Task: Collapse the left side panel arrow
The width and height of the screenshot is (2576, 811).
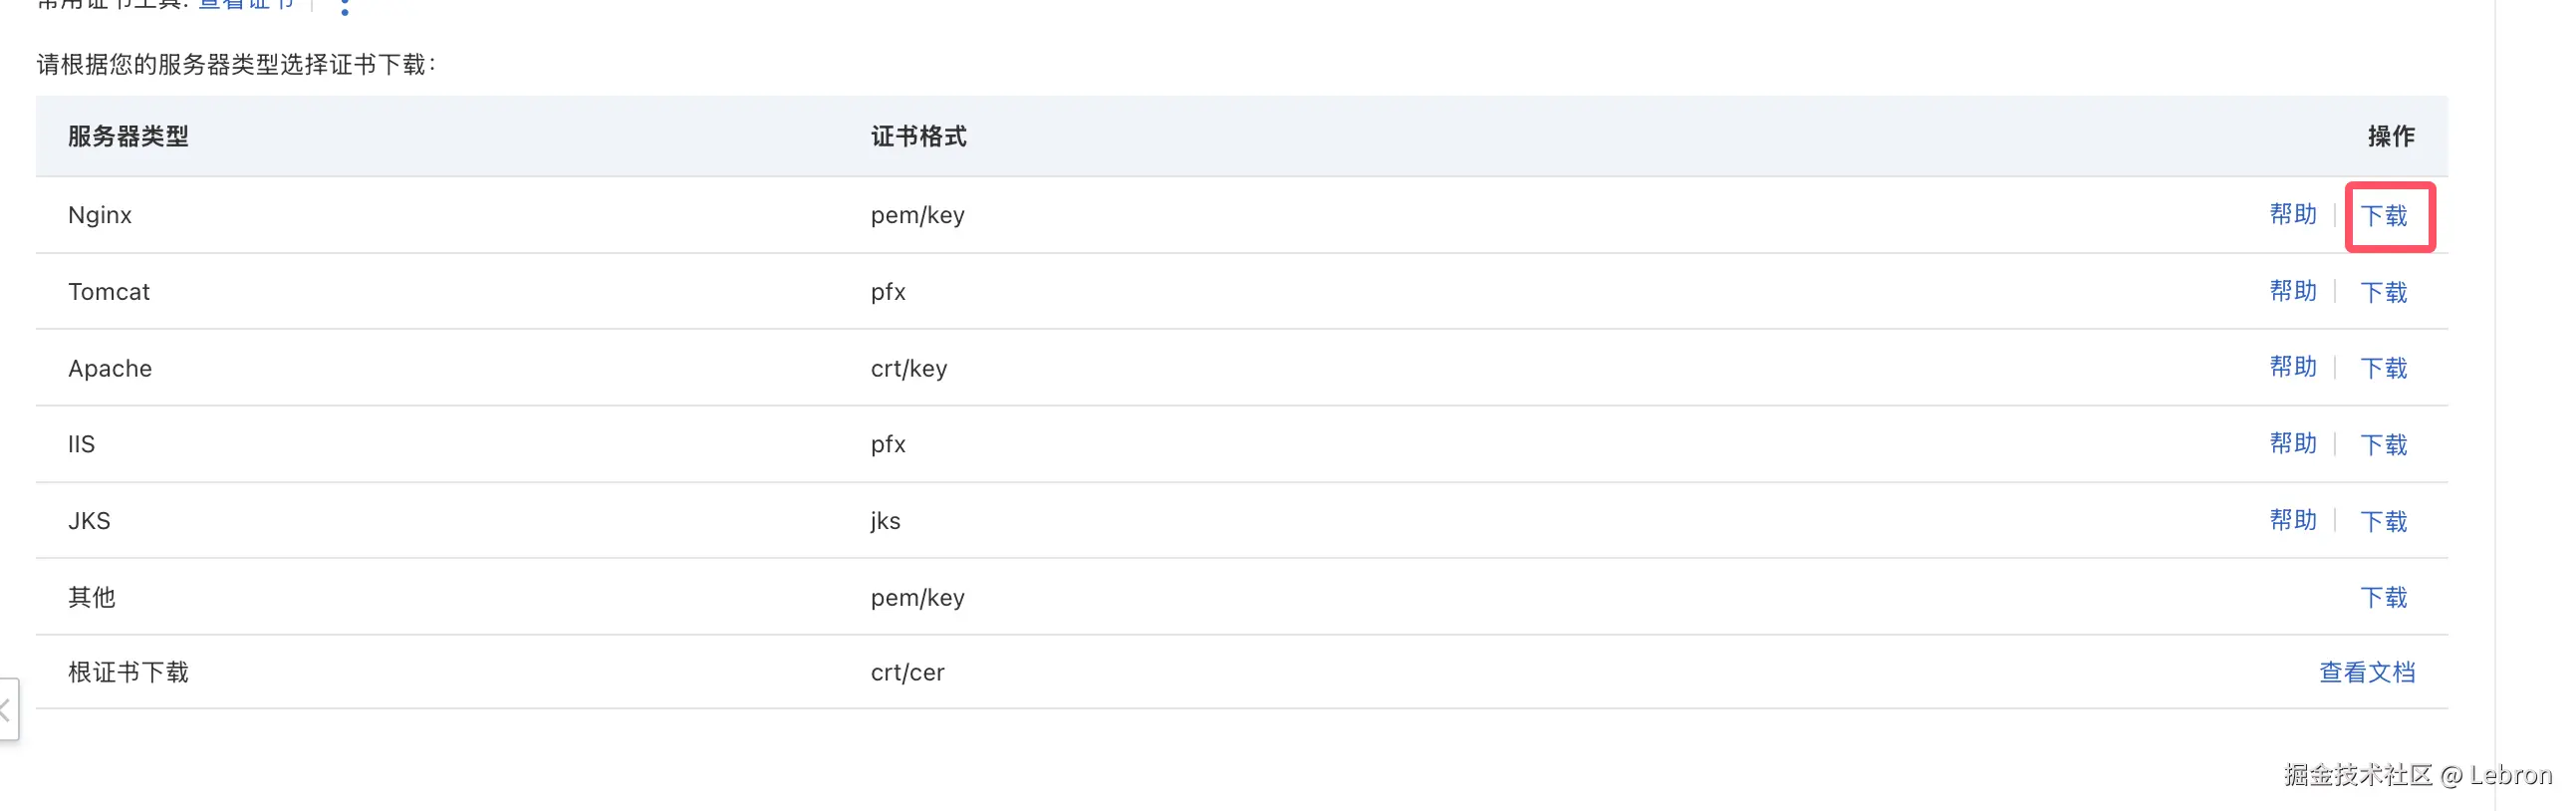Action: point(8,709)
